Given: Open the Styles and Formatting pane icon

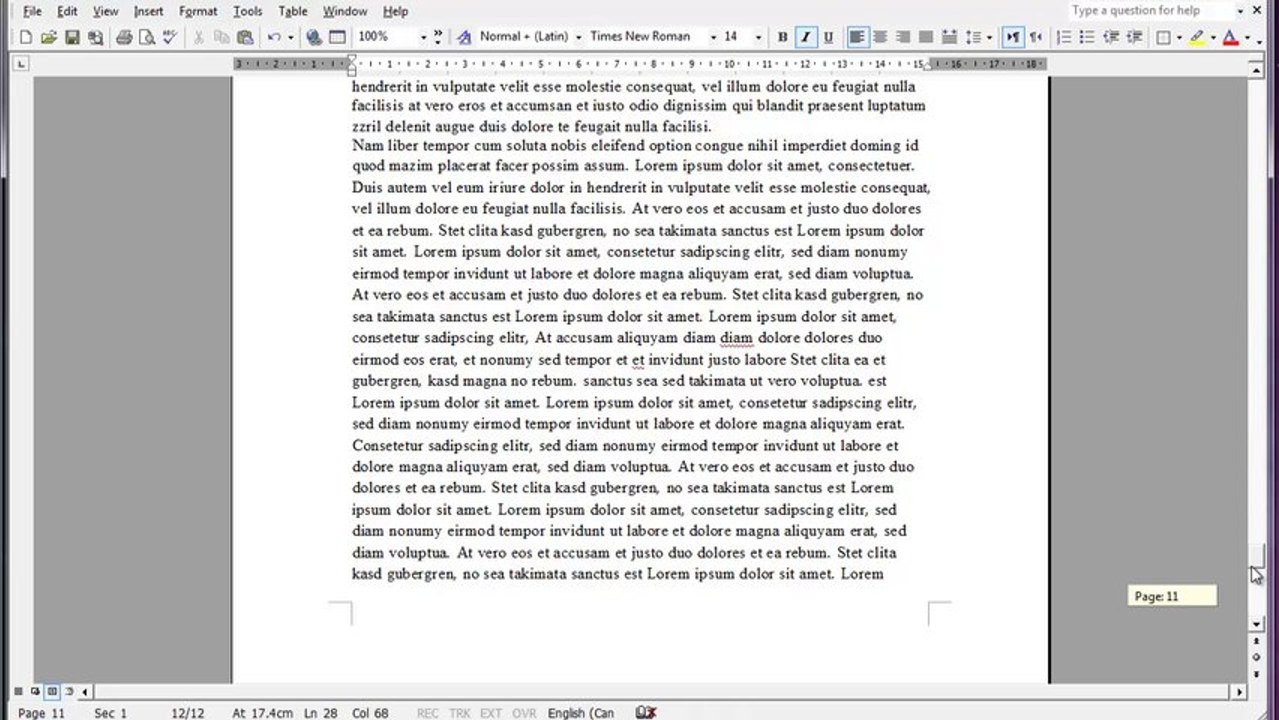Looking at the screenshot, I should pyautogui.click(x=464, y=37).
